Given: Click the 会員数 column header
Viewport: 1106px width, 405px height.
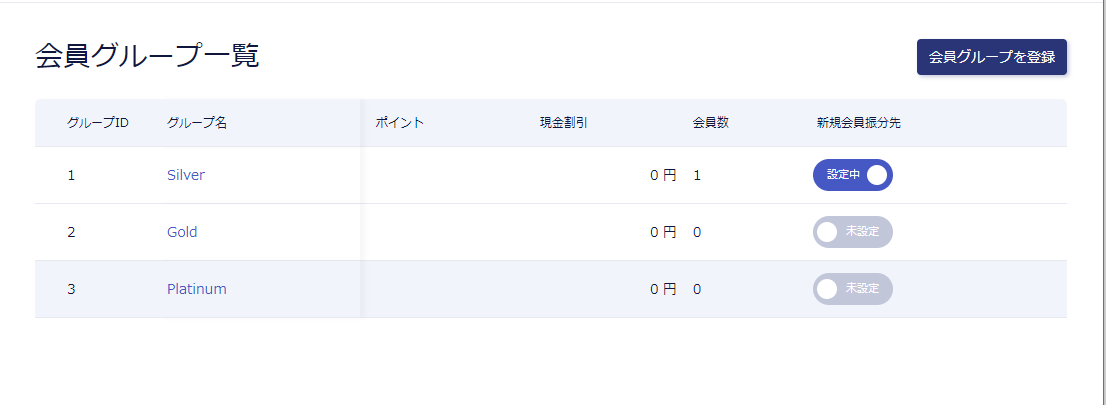Looking at the screenshot, I should (x=710, y=123).
